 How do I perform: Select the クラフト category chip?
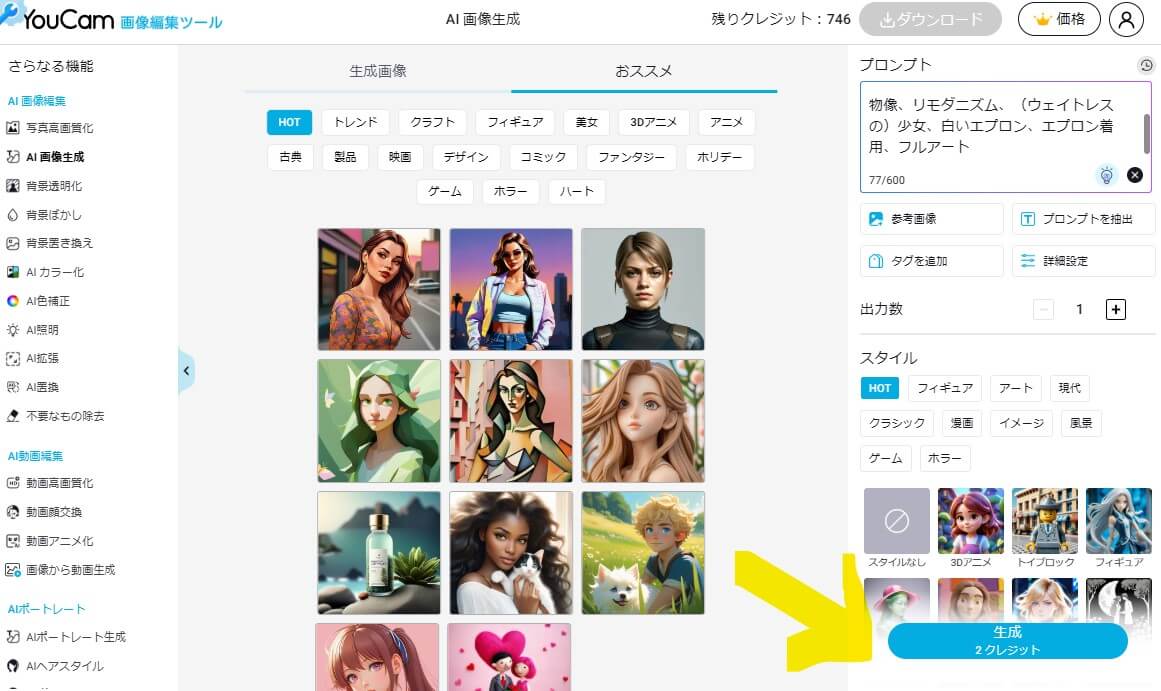432,122
